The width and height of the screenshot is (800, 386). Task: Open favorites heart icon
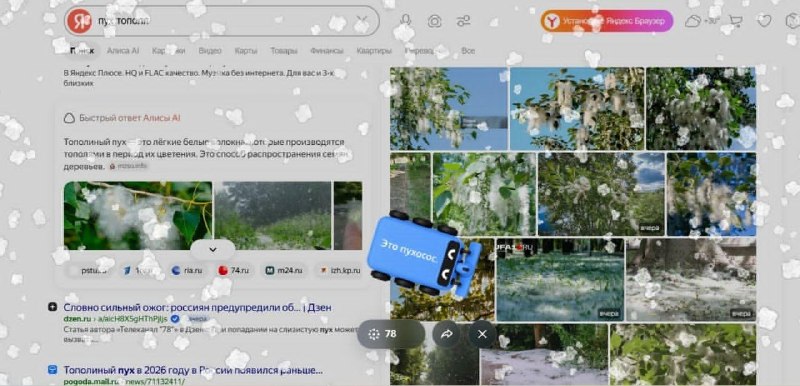click(x=764, y=21)
